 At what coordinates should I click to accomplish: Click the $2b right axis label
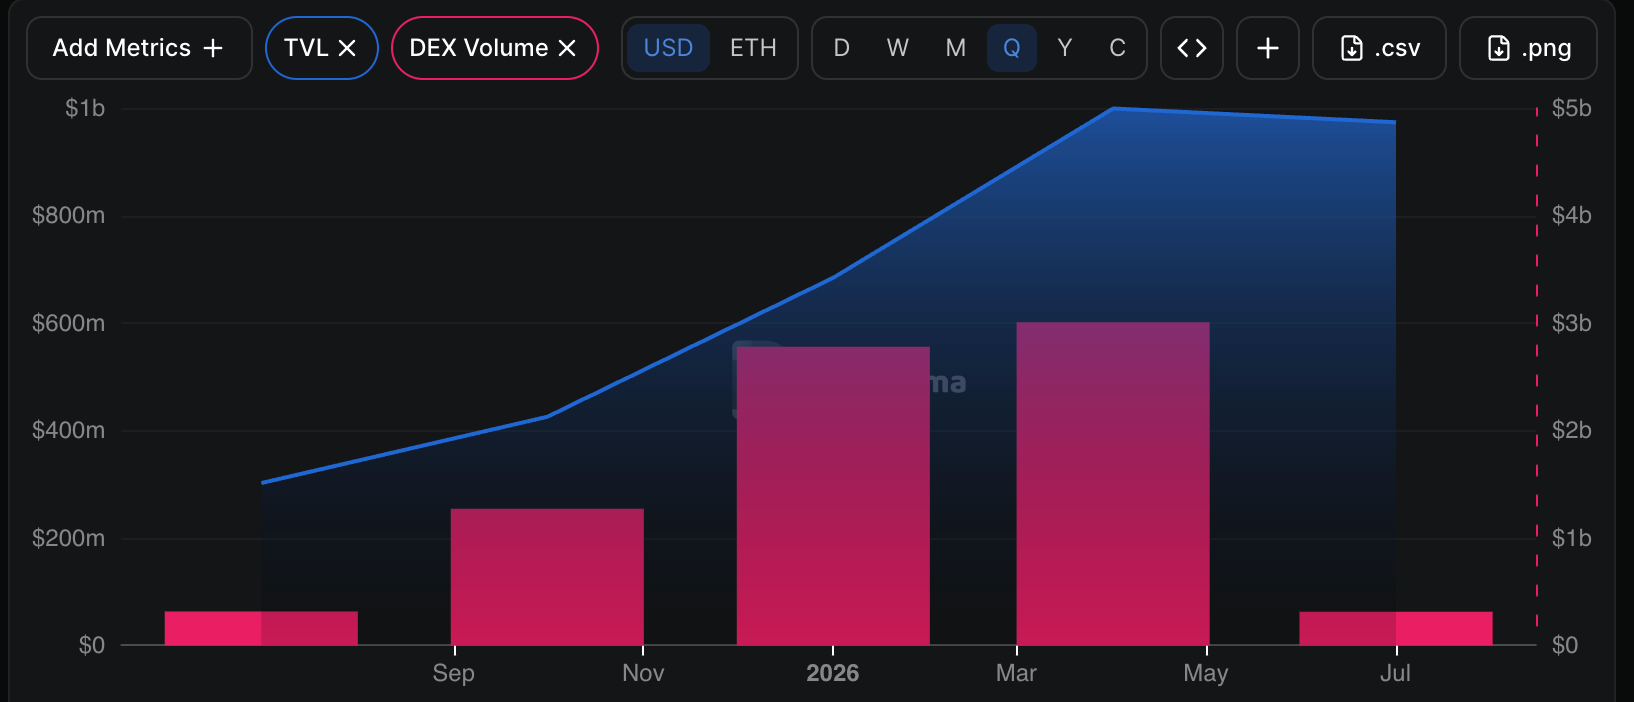coord(1571,430)
